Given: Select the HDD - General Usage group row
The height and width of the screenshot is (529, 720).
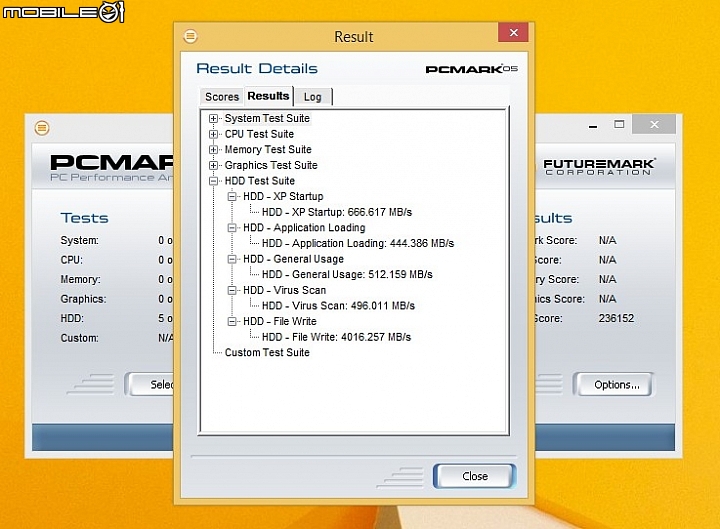Looking at the screenshot, I should pos(293,259).
